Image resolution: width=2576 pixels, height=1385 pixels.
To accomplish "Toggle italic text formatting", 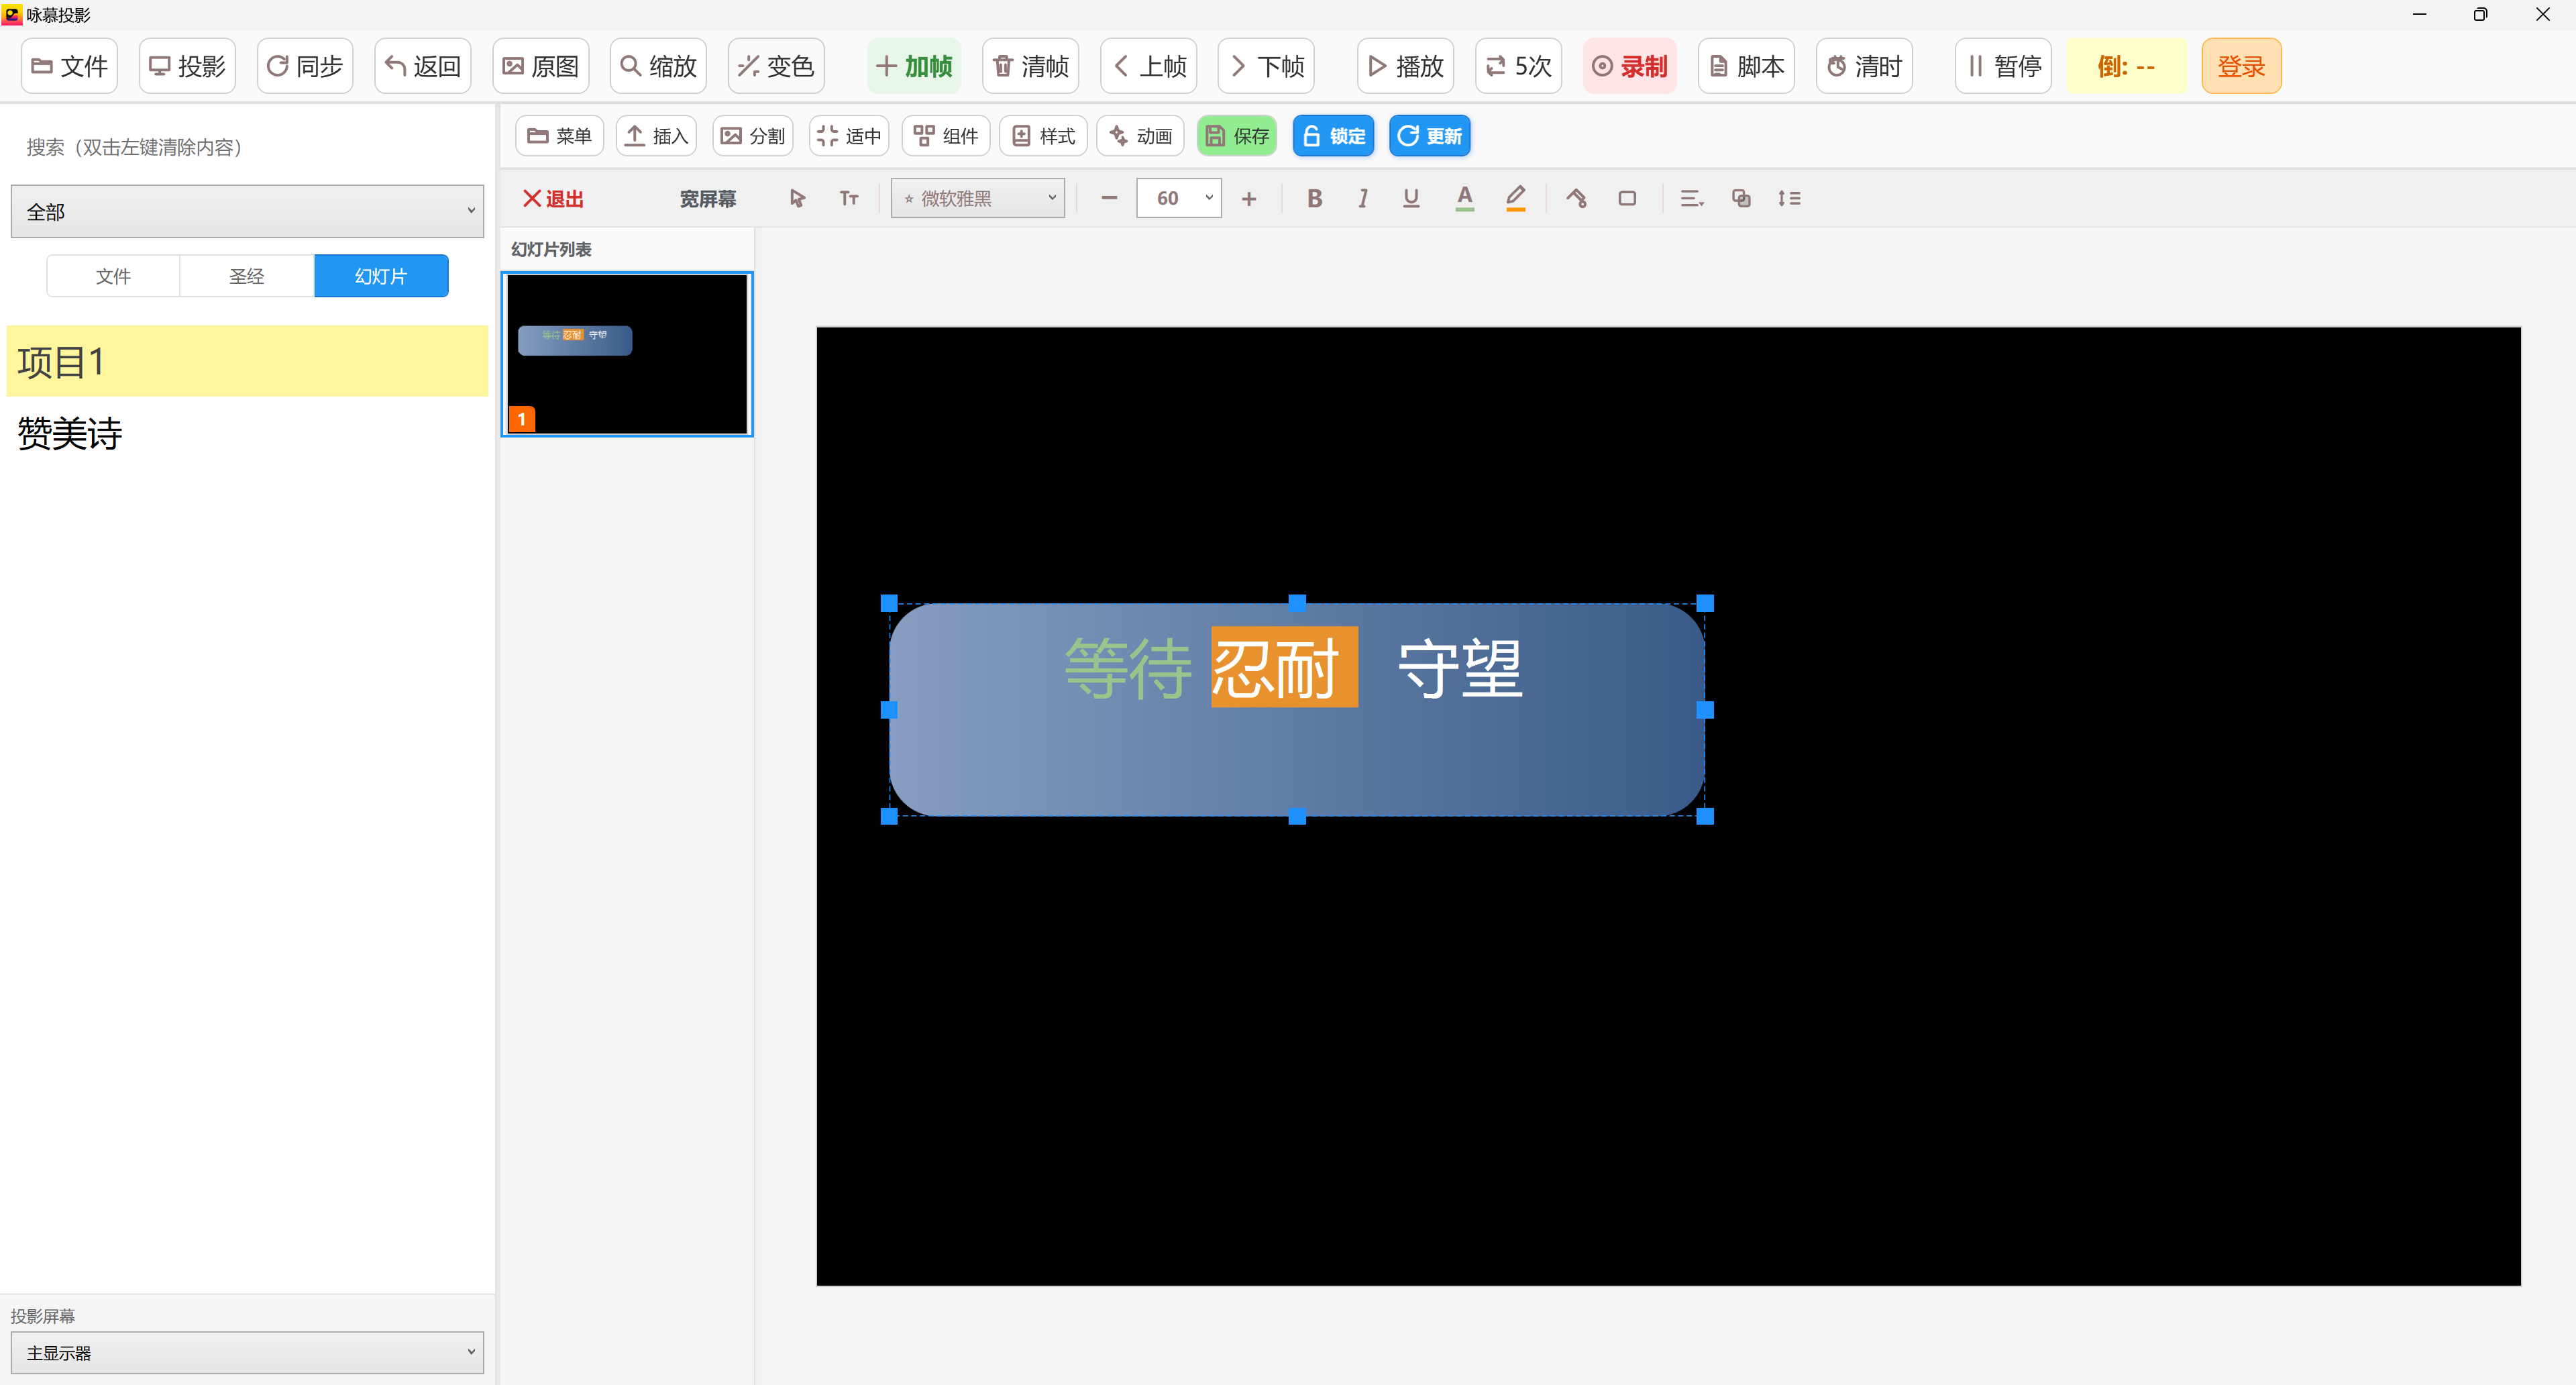I will click(1362, 198).
